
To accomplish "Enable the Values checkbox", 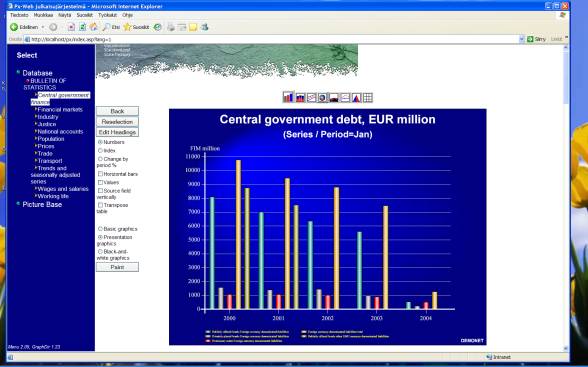I will (x=100, y=183).
